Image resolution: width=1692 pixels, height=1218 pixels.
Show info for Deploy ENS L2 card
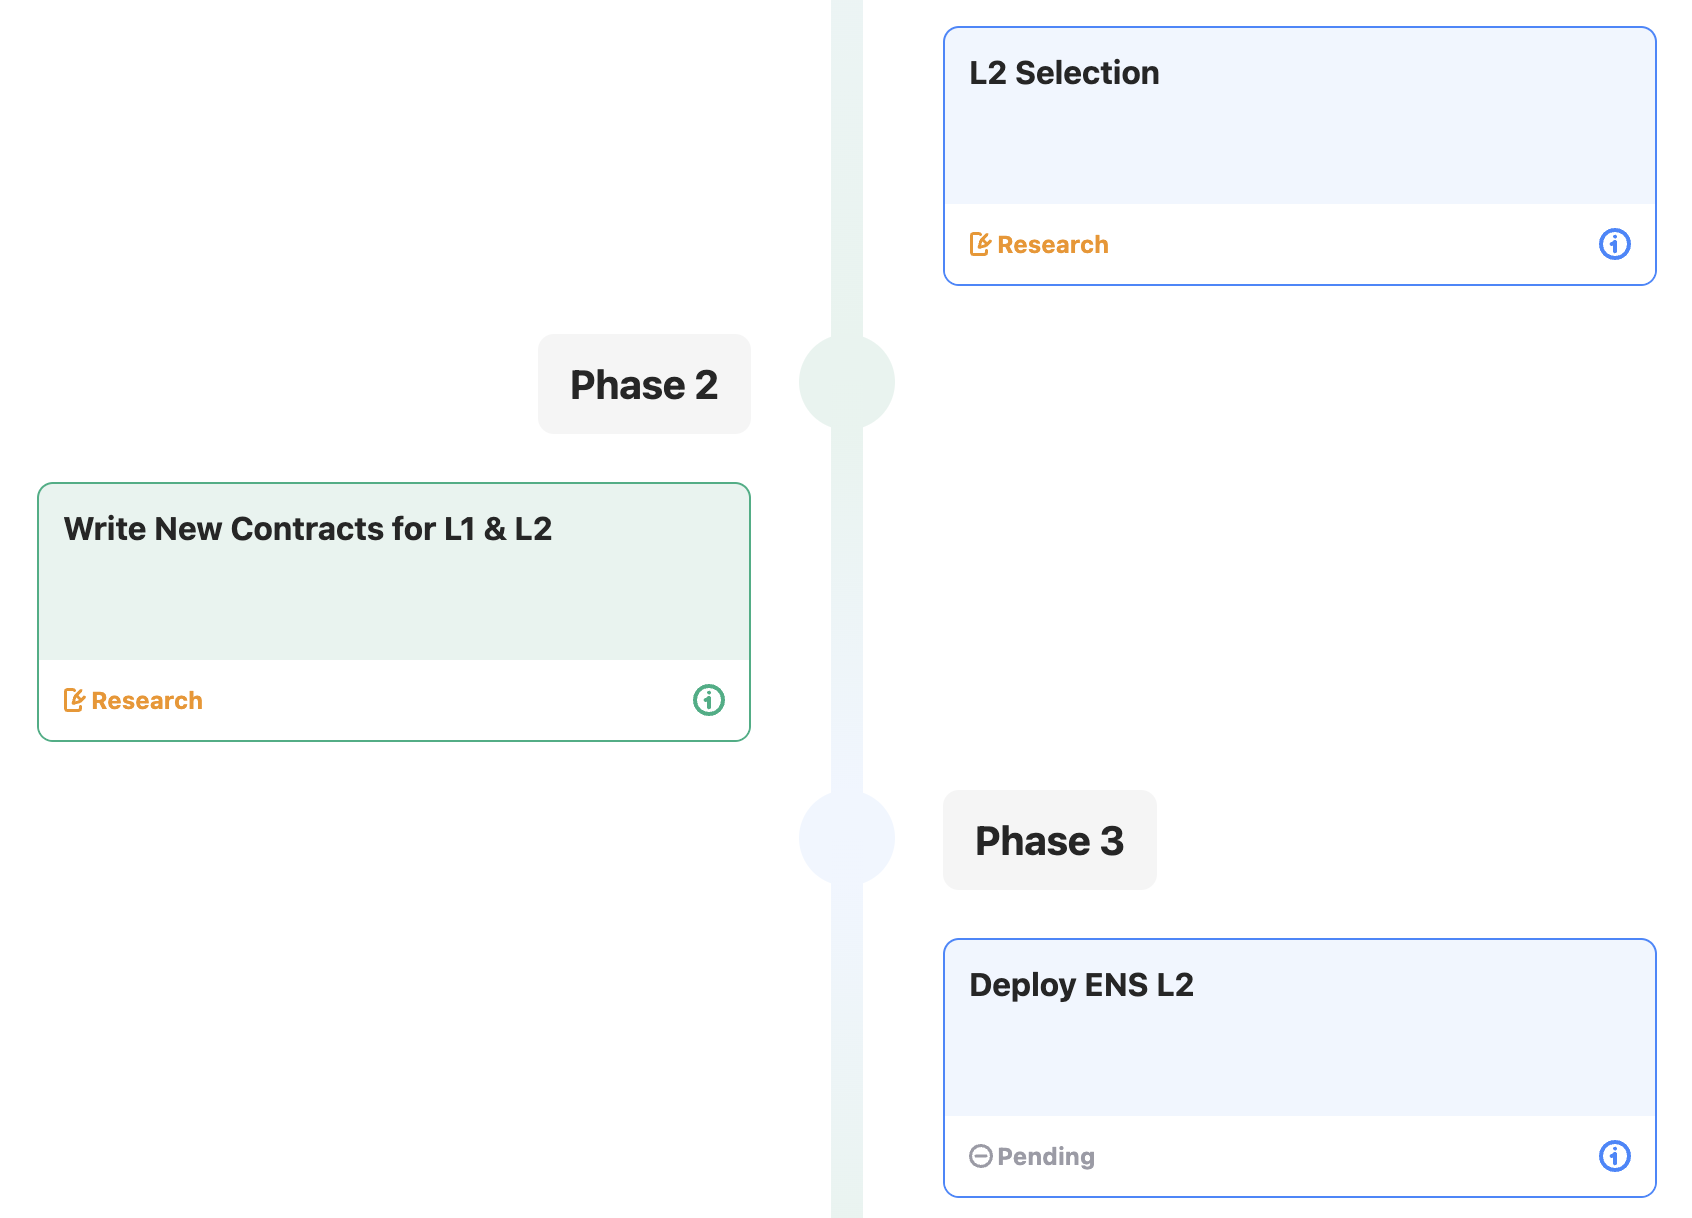click(1614, 1156)
